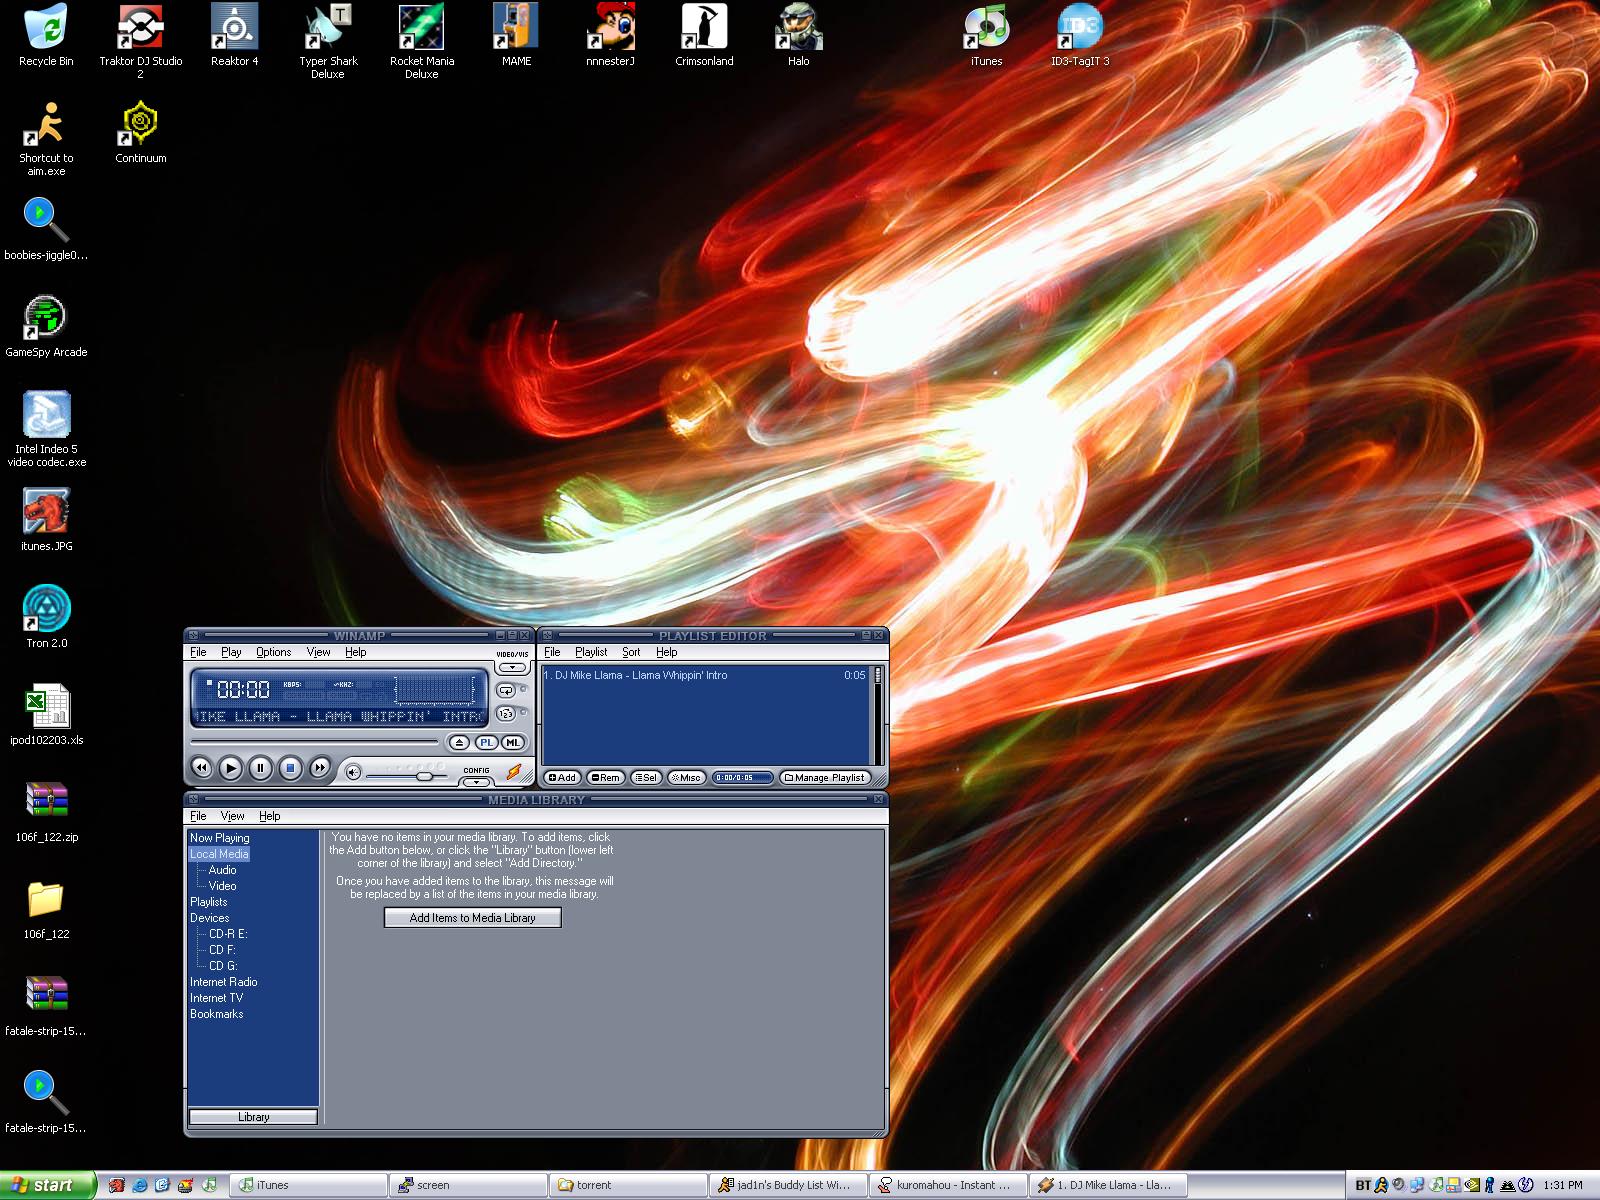Viewport: 1600px width, 1200px height.
Task: Click Add Items to Media Library
Action: coord(472,918)
